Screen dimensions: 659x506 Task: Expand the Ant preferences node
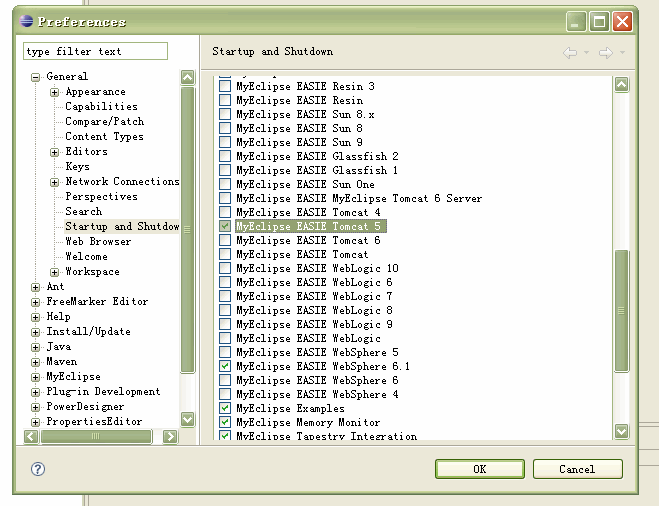click(x=35, y=287)
